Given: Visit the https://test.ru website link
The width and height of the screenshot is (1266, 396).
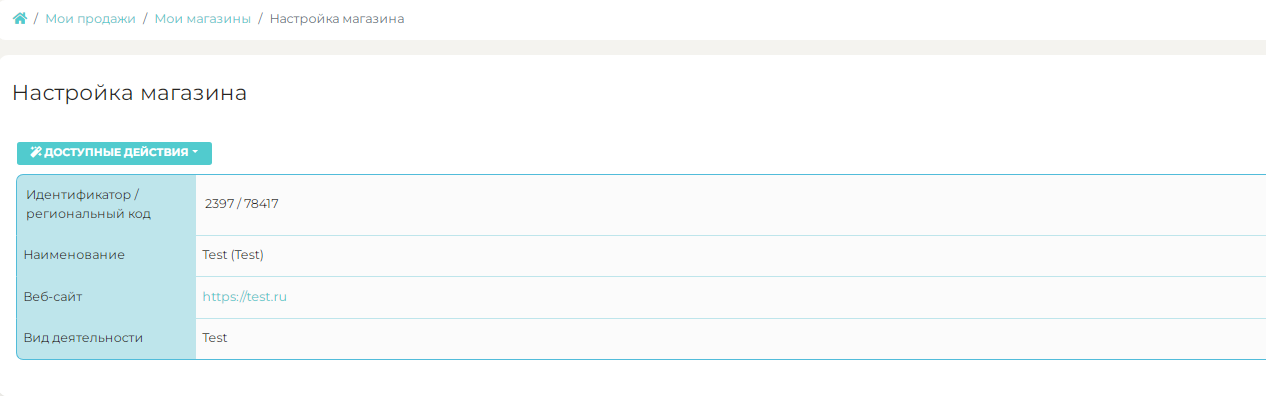Looking at the screenshot, I should [245, 297].
